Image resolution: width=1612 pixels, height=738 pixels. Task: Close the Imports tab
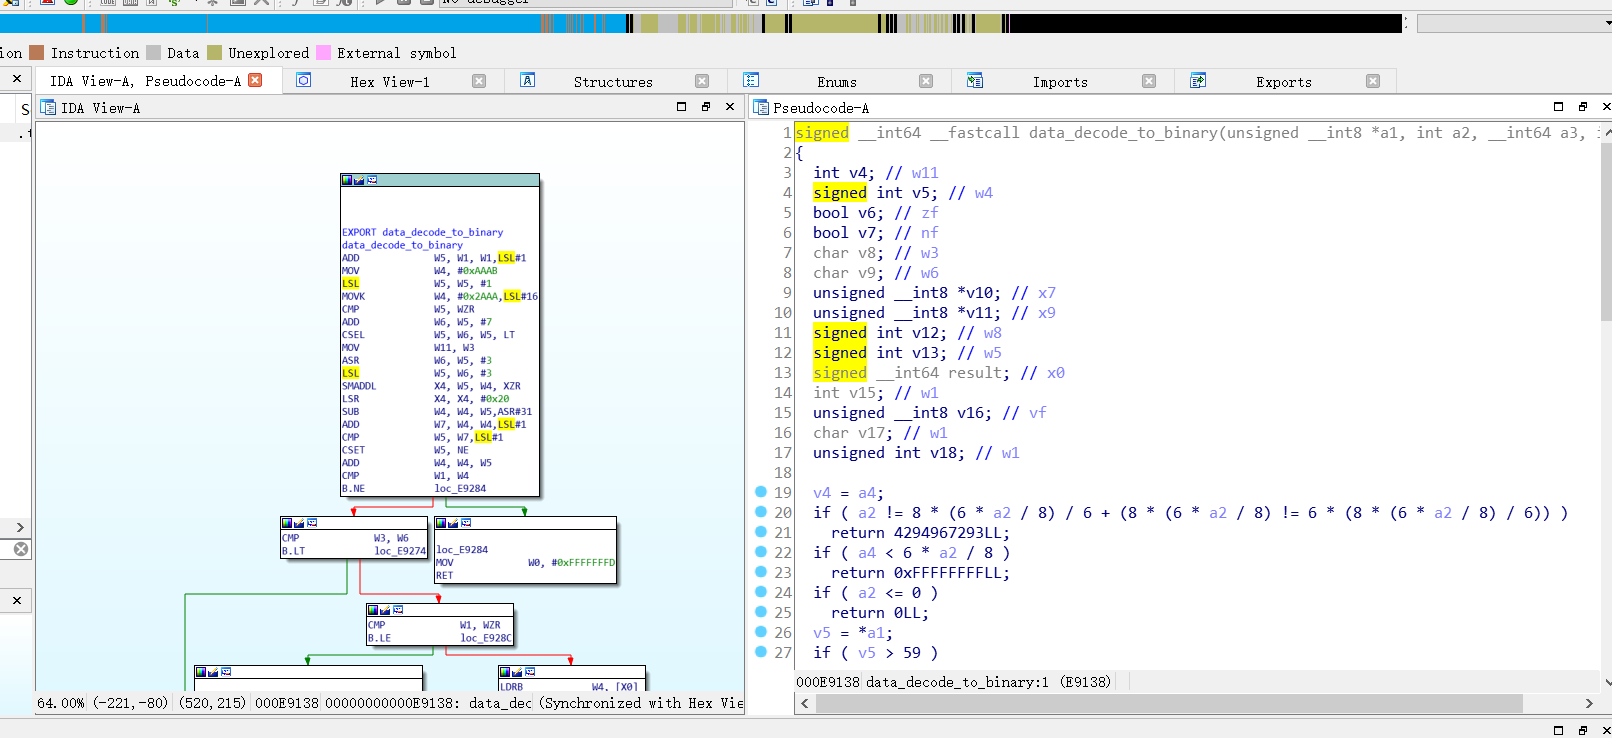point(1149,81)
